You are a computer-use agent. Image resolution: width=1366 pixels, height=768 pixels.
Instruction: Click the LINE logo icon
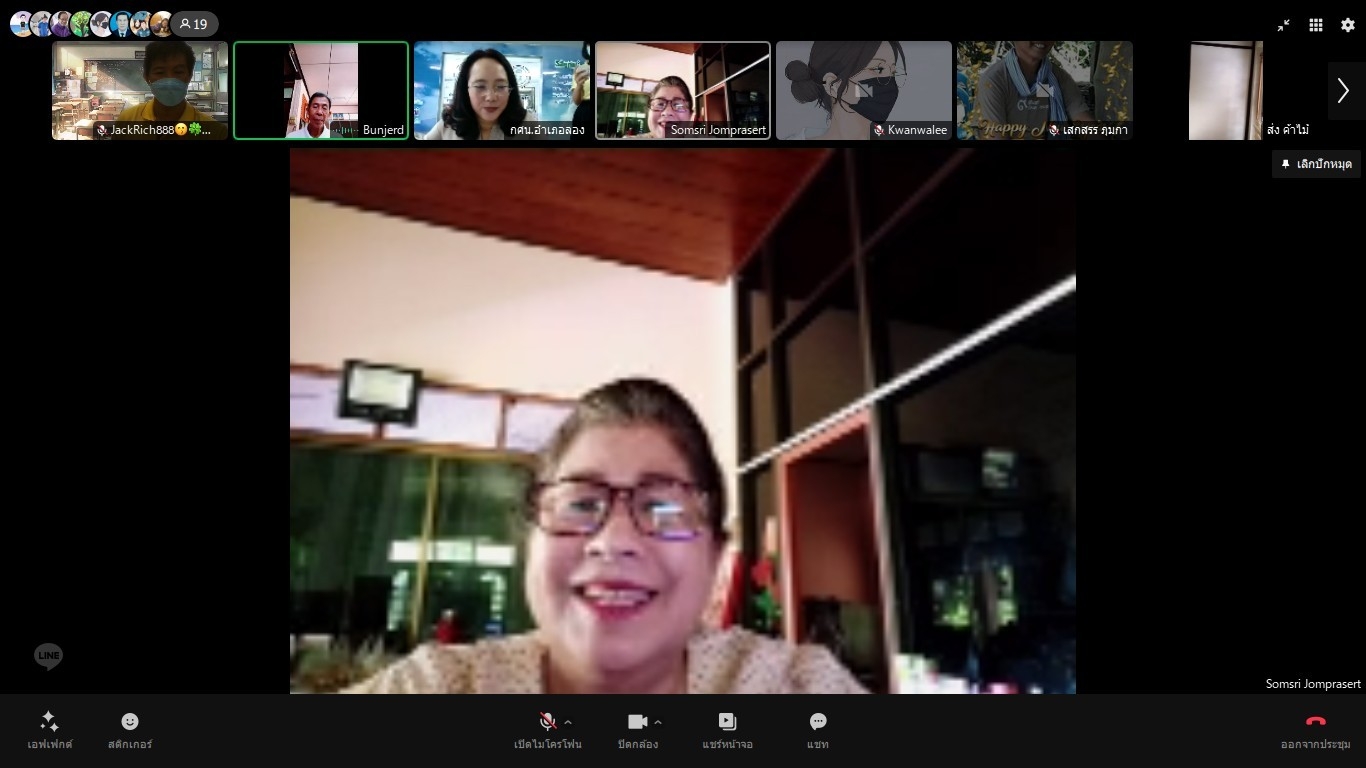48,656
